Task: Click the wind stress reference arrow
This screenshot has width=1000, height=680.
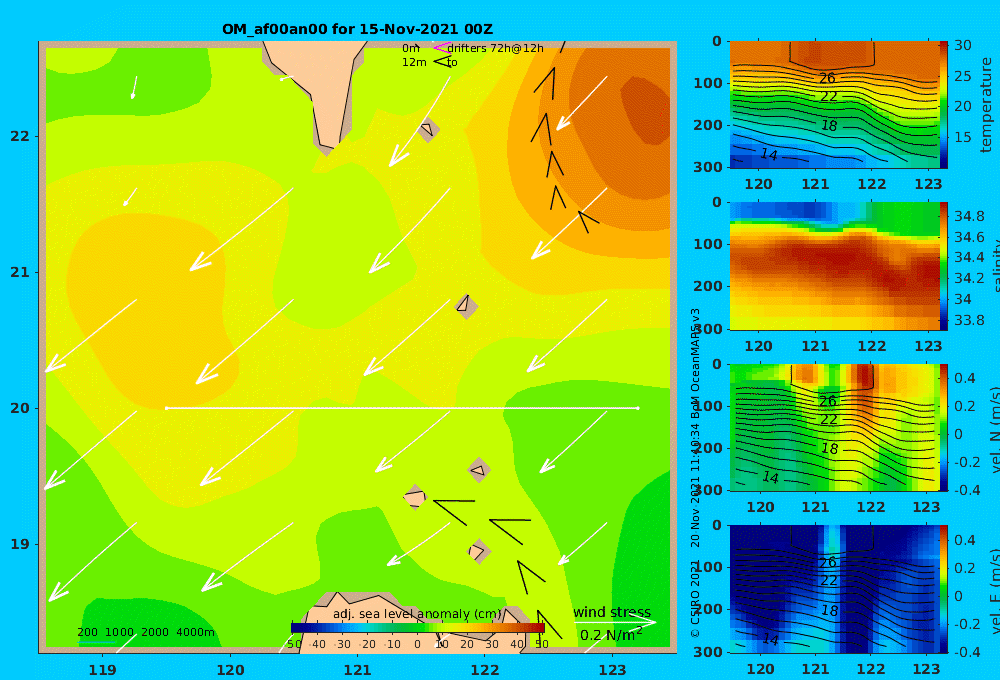Action: (615, 621)
